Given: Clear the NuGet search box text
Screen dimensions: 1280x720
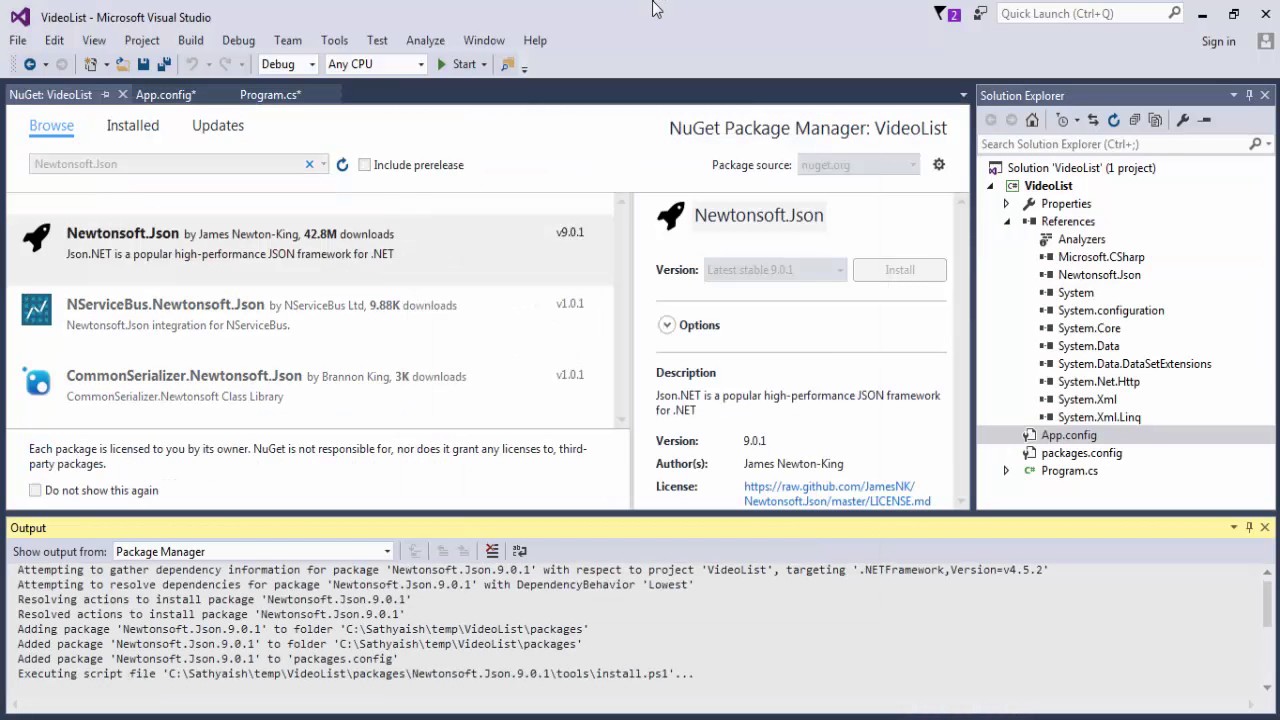Looking at the screenshot, I should click(309, 164).
